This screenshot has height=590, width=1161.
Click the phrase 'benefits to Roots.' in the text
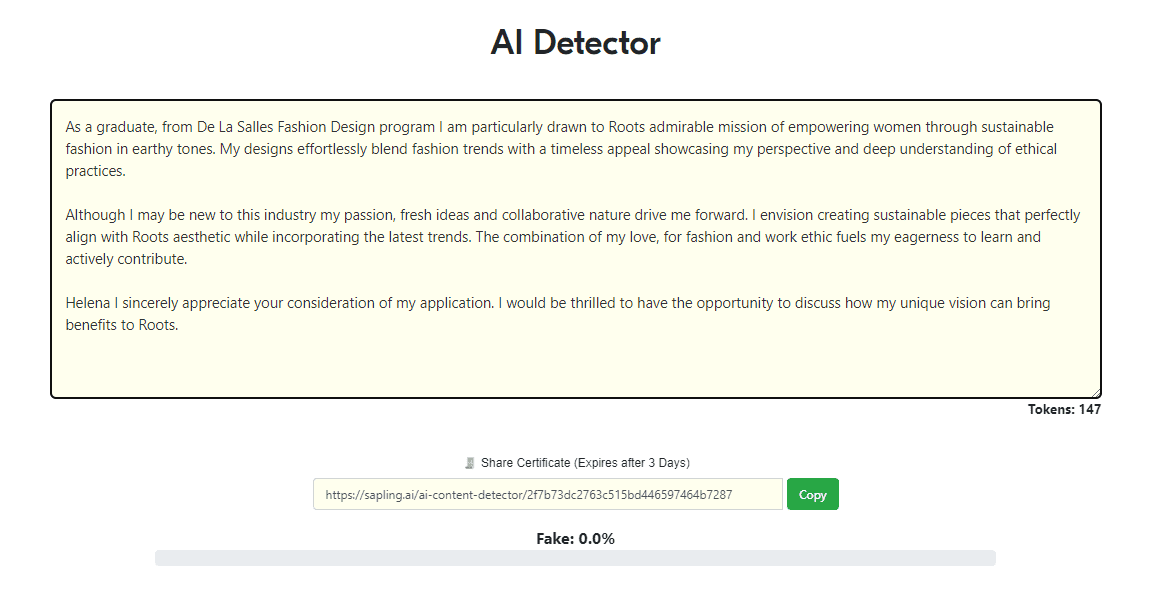tap(121, 325)
